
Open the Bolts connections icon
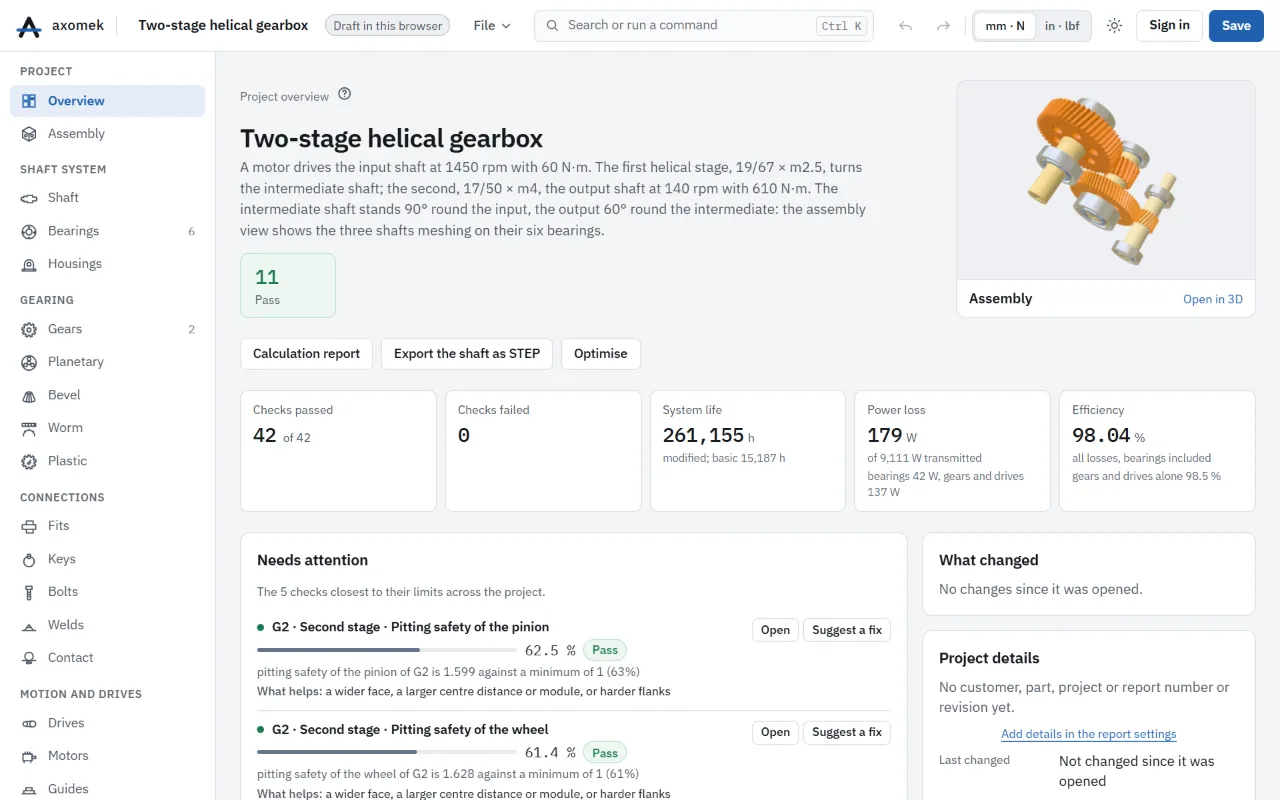click(x=29, y=592)
